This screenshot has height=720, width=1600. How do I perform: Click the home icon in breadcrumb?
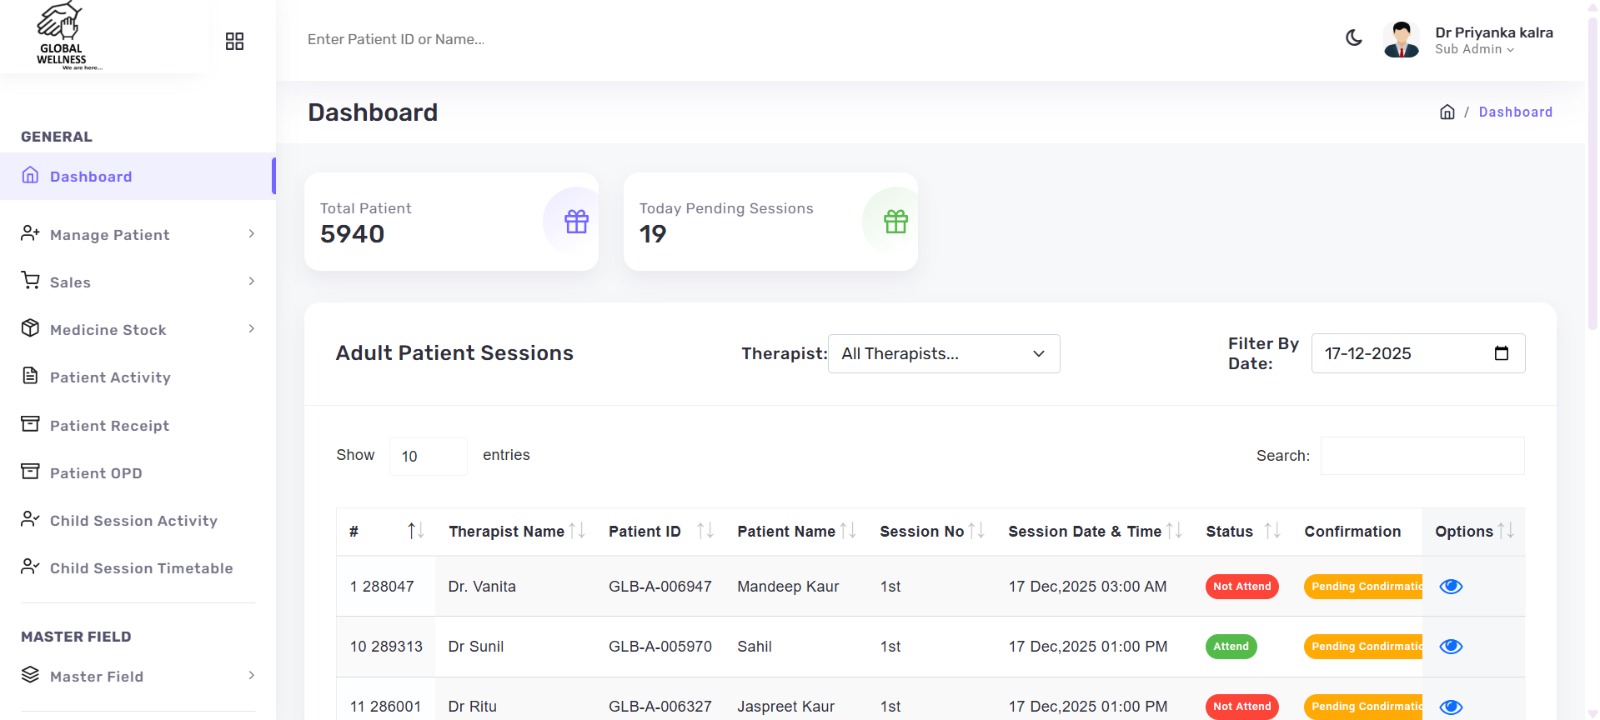pos(1447,112)
